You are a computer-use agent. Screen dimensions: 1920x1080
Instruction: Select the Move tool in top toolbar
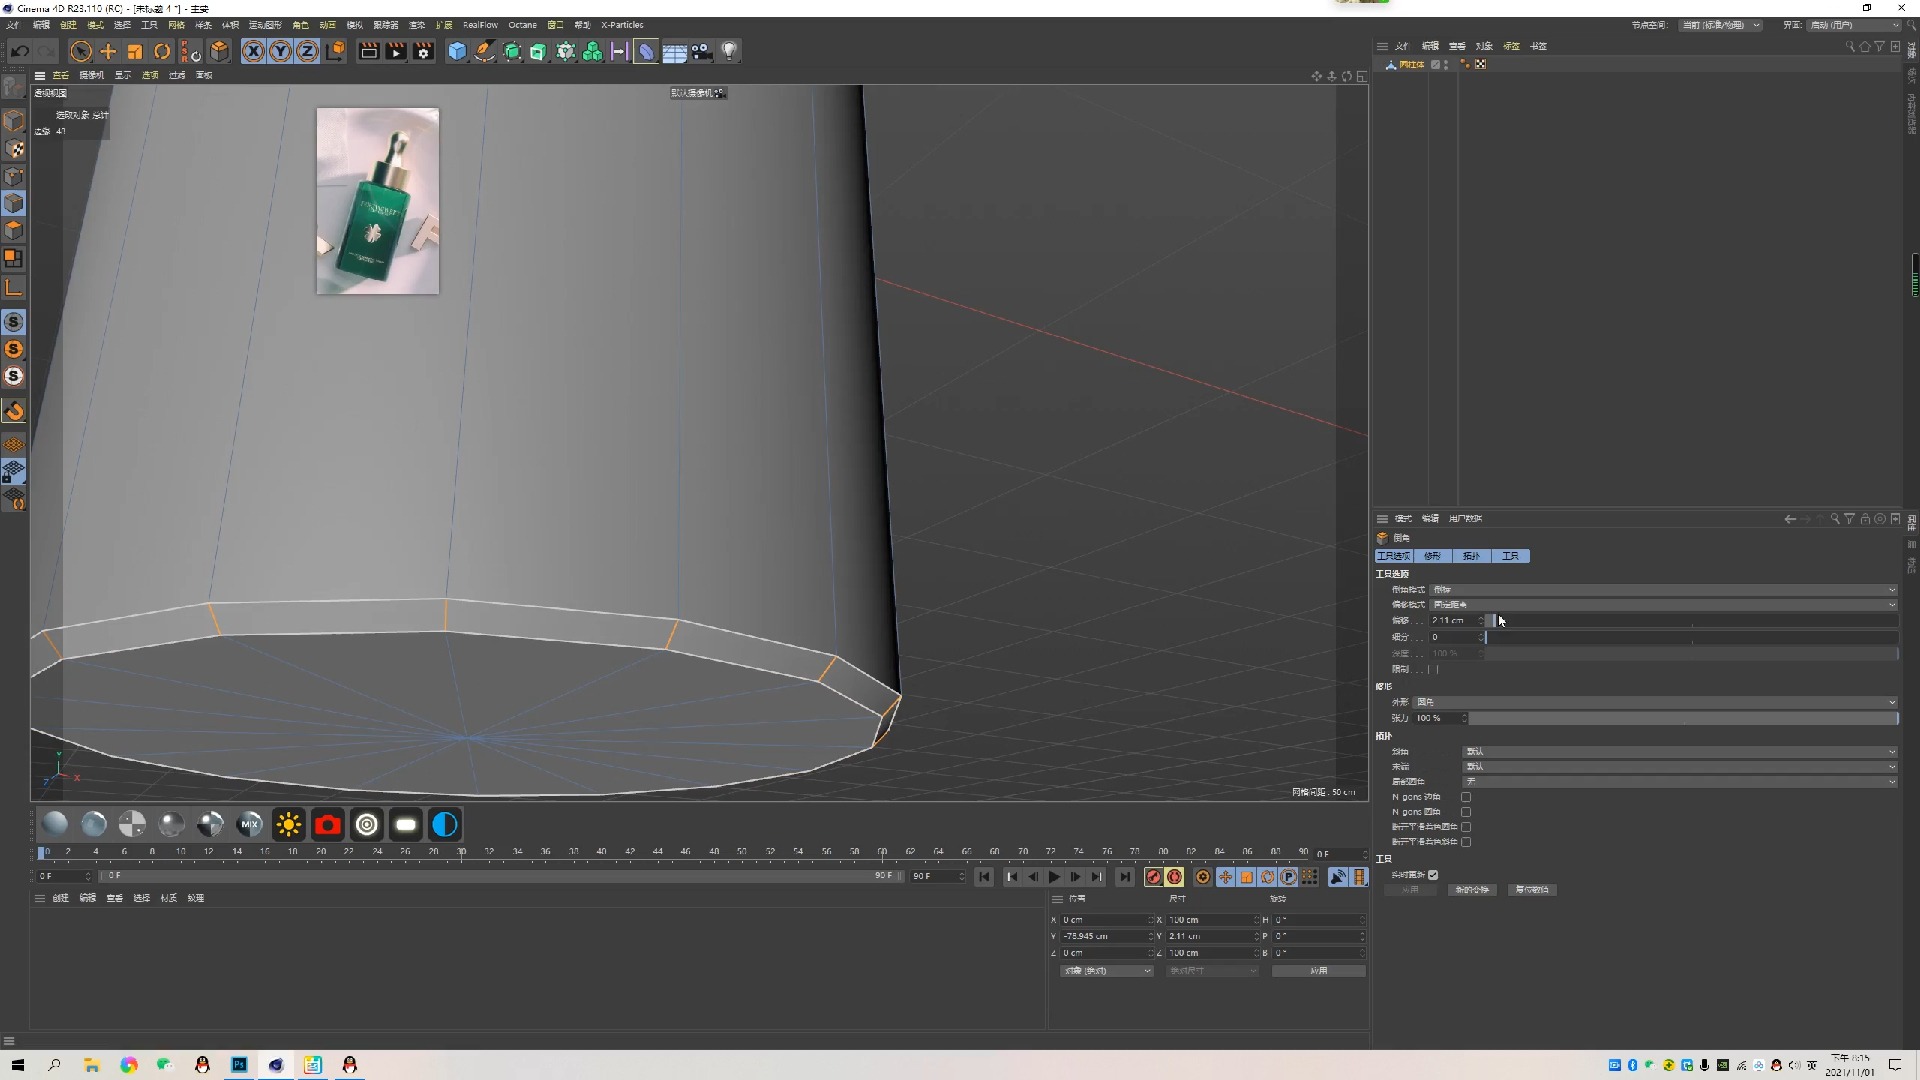click(108, 51)
